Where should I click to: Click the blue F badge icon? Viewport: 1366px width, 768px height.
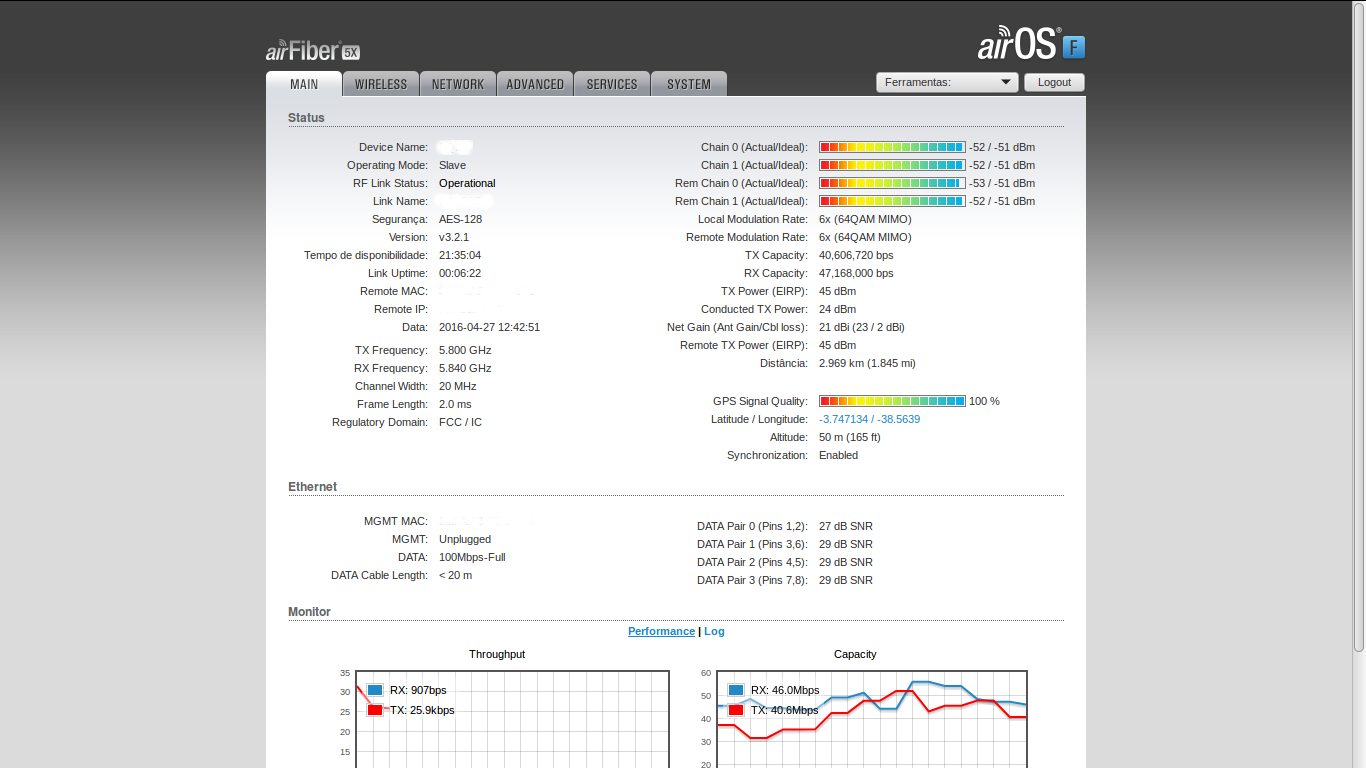pyautogui.click(x=1074, y=47)
